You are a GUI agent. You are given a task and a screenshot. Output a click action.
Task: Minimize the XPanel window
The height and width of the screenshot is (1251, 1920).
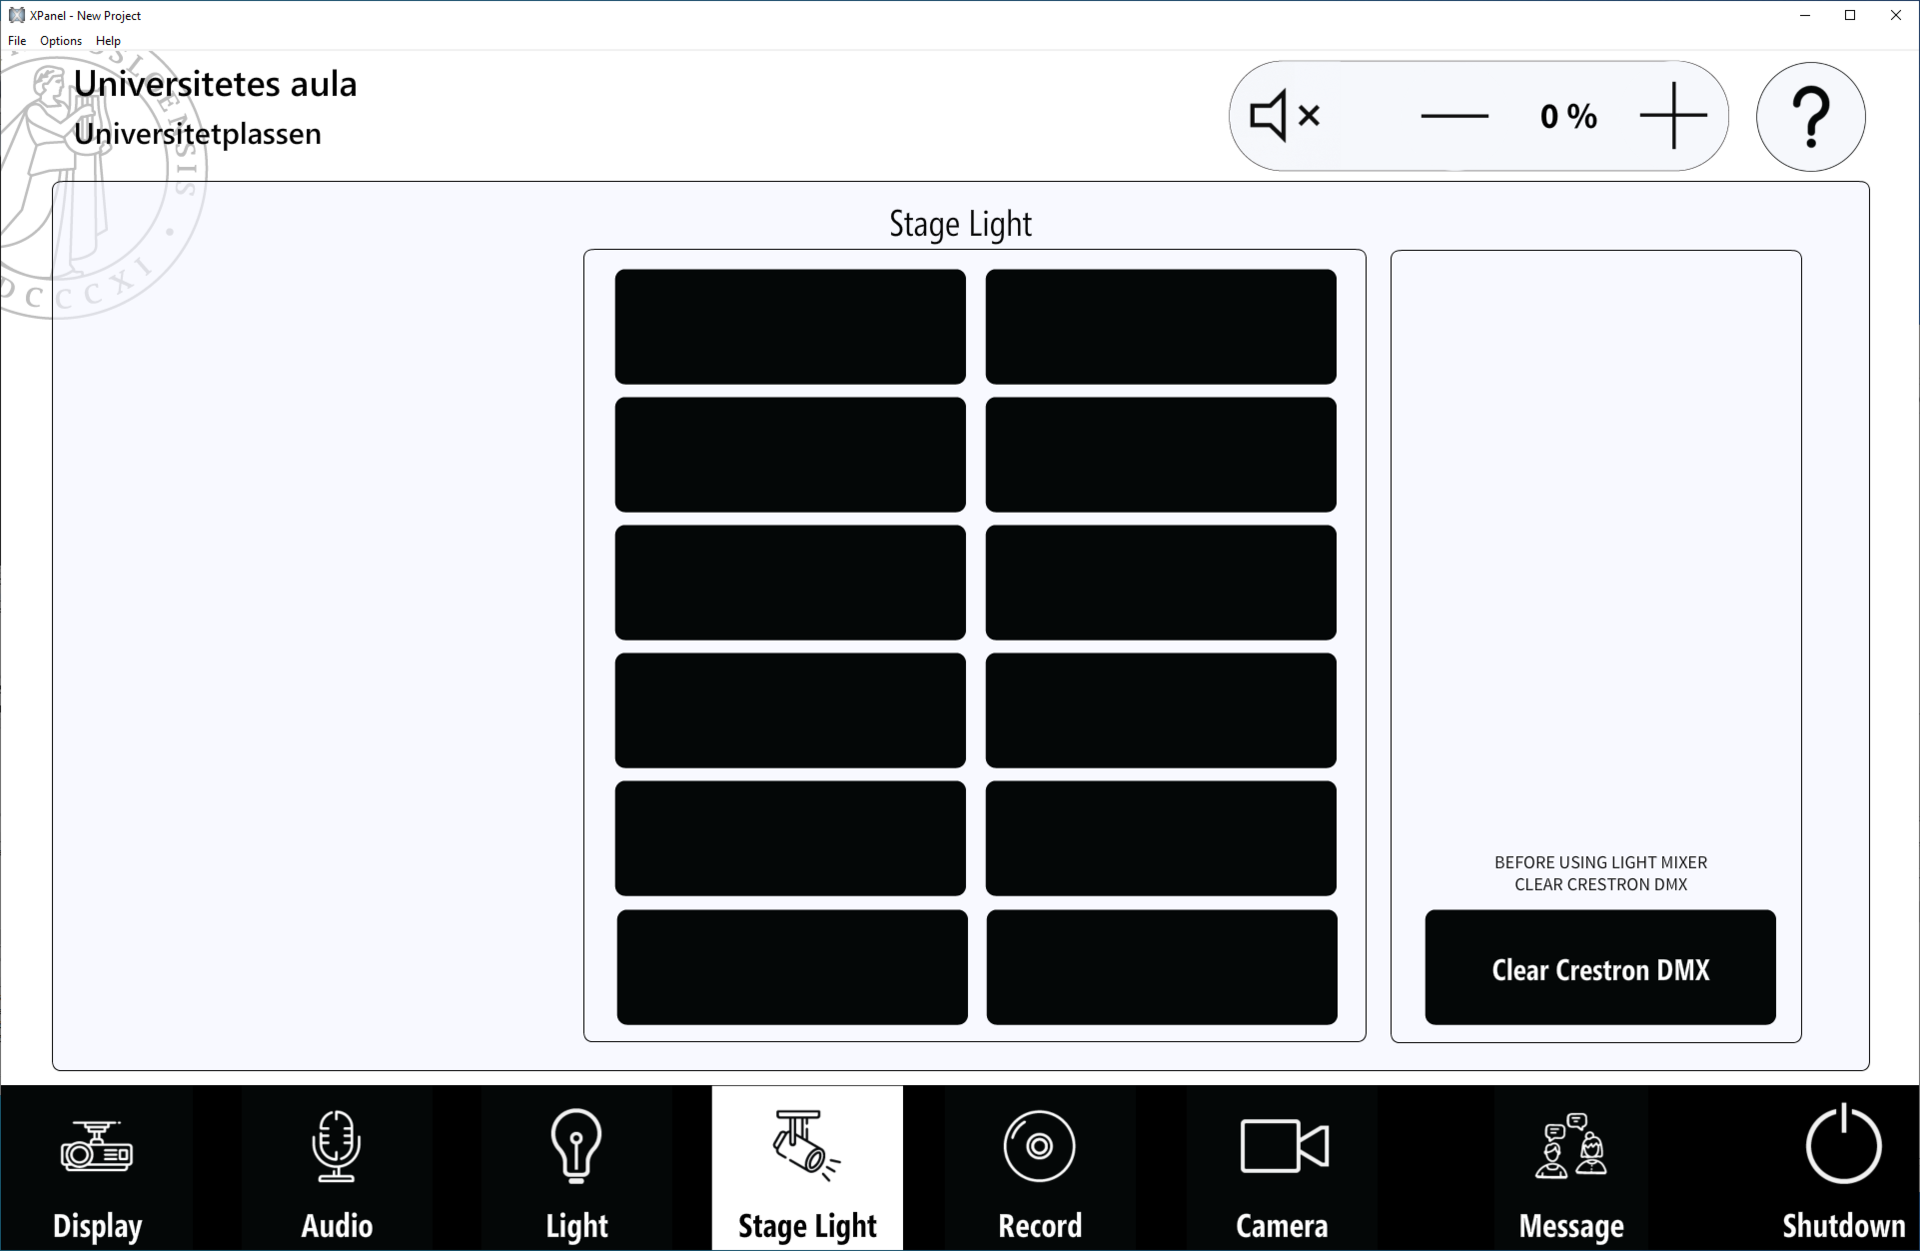click(x=1805, y=15)
